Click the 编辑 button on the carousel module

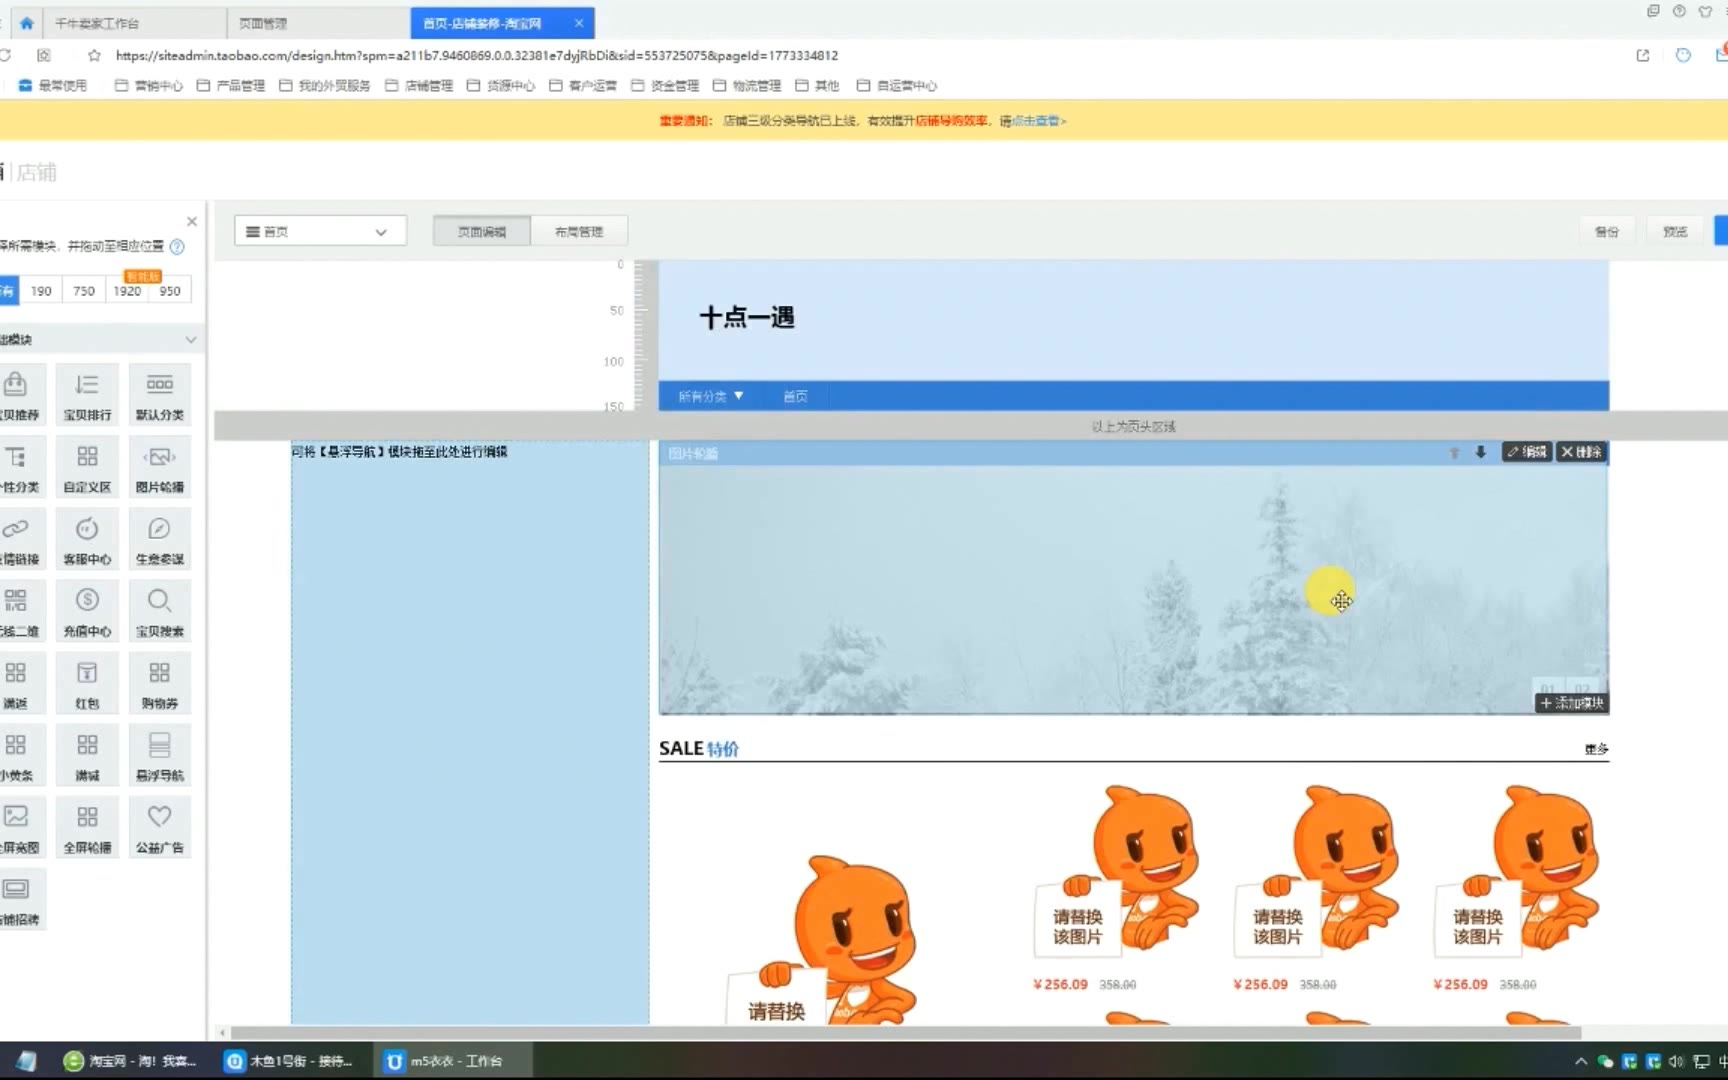click(1526, 452)
